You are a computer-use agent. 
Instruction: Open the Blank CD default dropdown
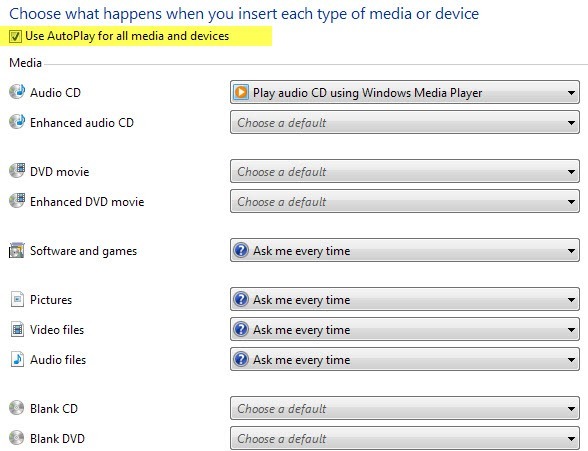(405, 408)
